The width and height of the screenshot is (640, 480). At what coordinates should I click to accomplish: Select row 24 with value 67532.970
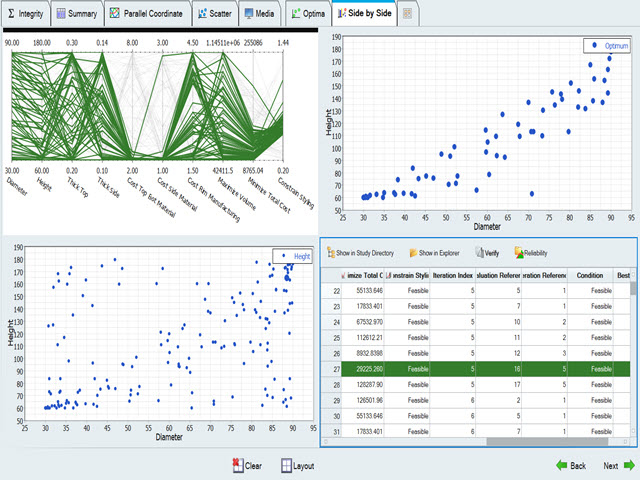point(476,322)
